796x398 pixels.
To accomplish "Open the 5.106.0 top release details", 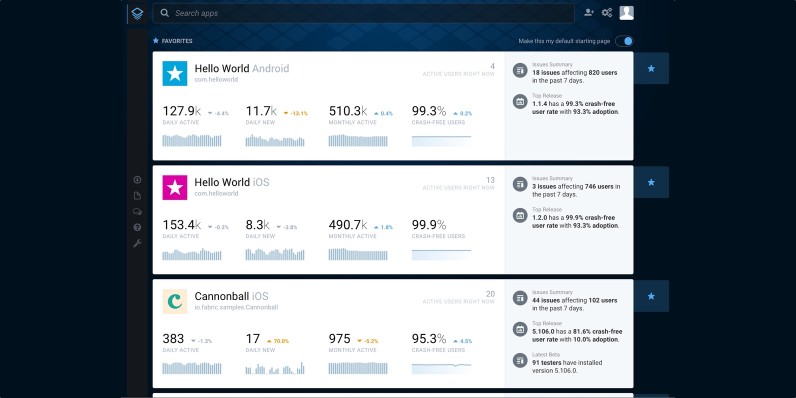I will click(x=577, y=335).
